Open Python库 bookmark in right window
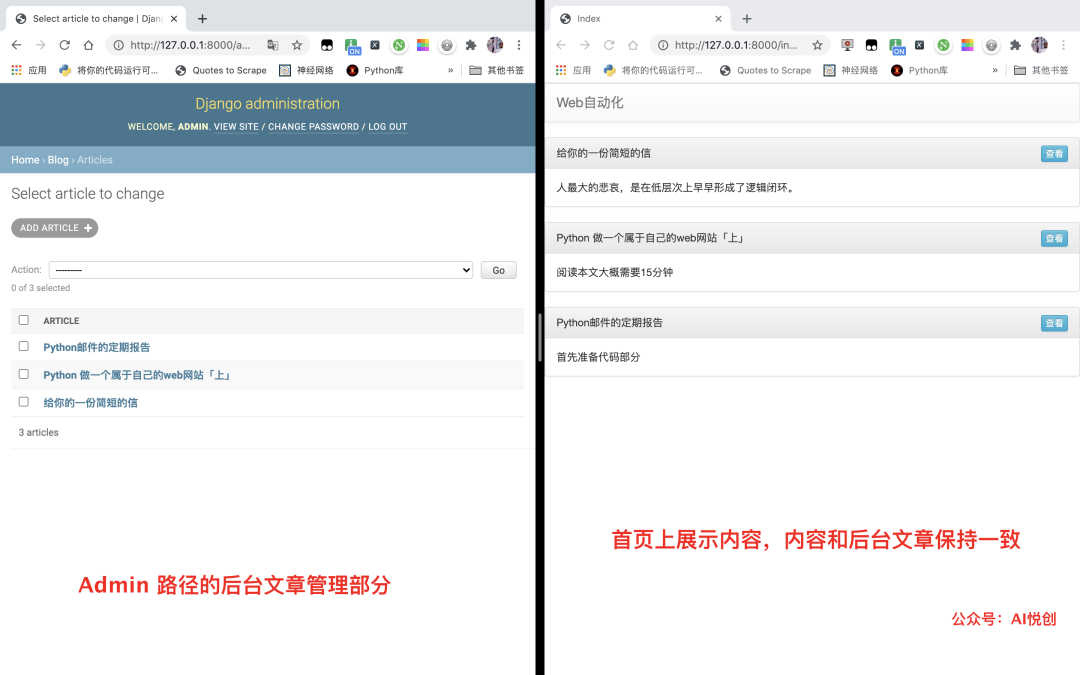1080x675 pixels. click(x=920, y=70)
